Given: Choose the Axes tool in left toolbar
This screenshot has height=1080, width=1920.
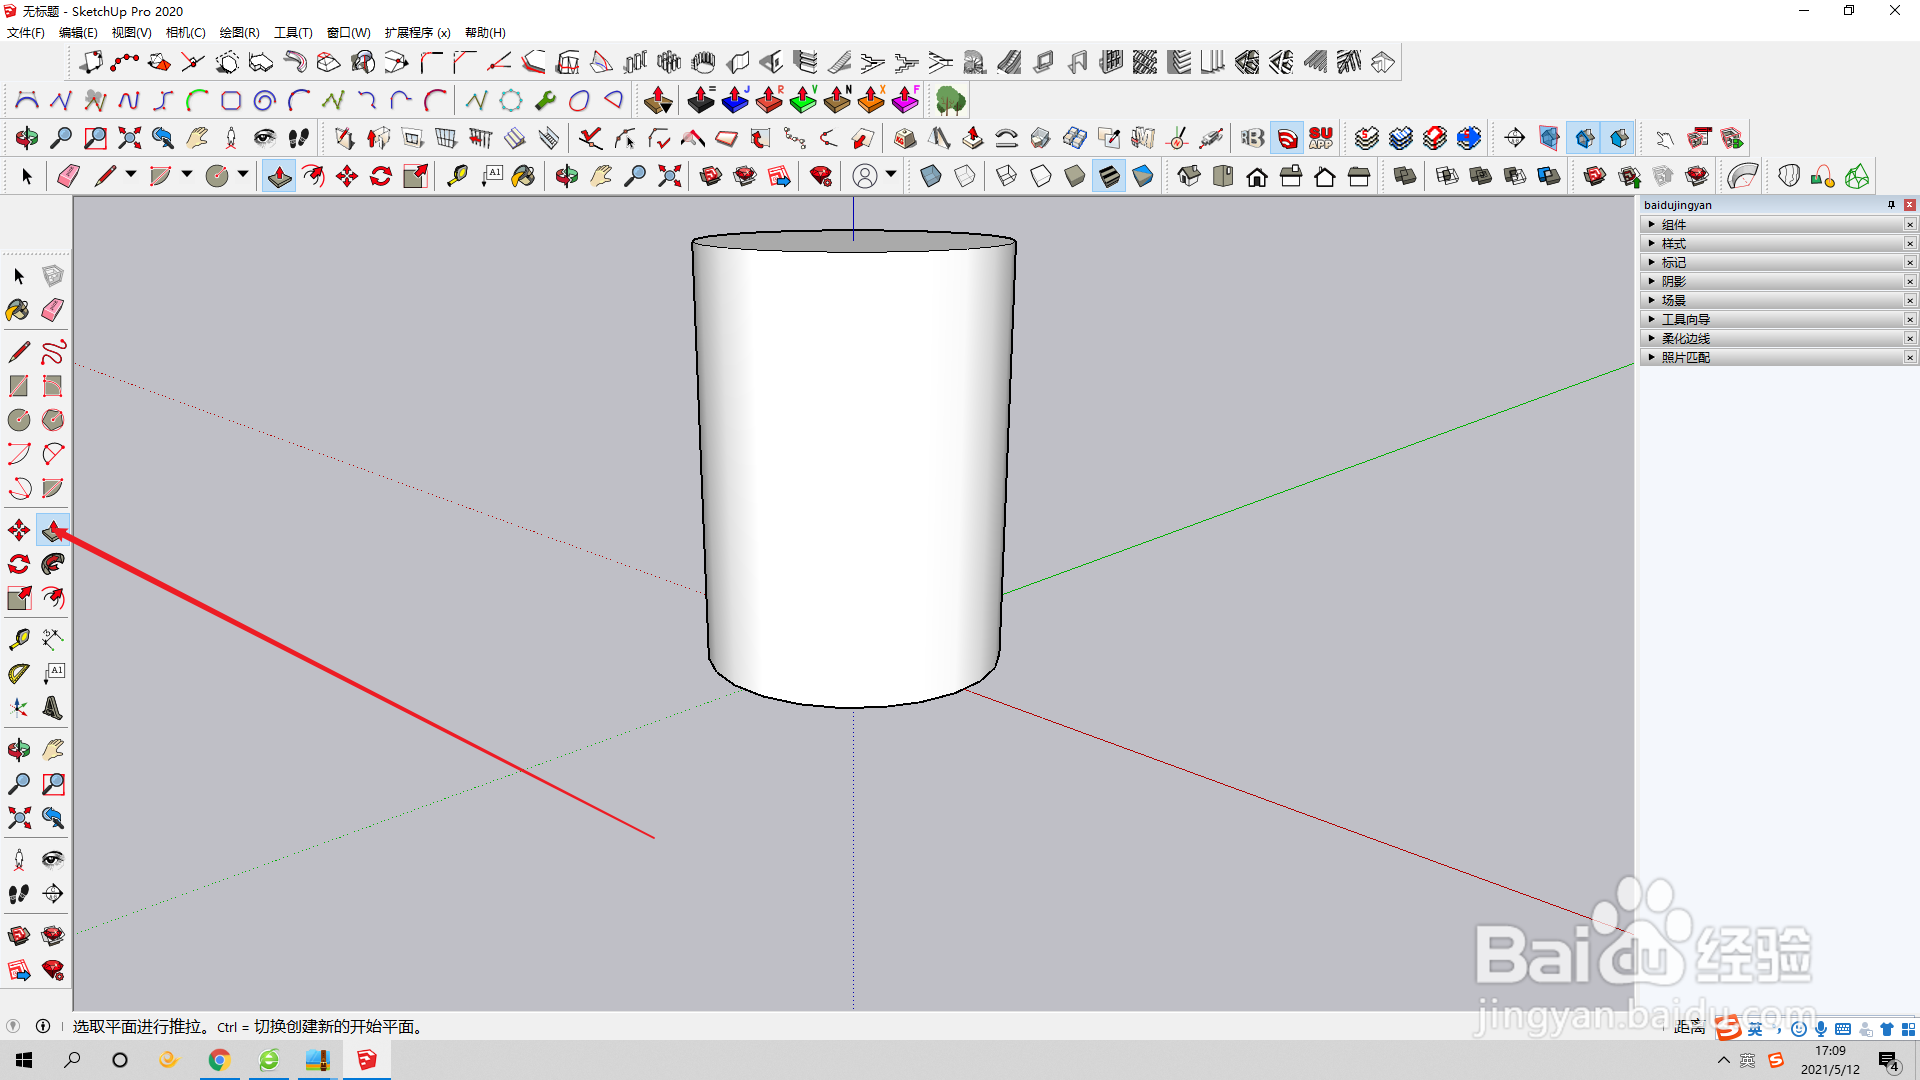Looking at the screenshot, I should click(19, 708).
